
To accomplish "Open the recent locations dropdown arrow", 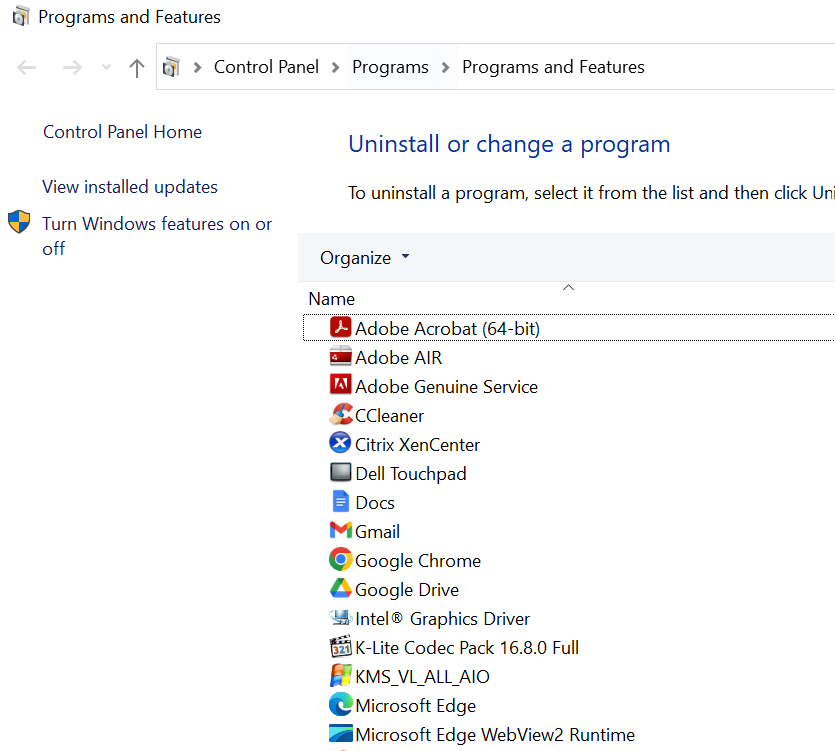I will [x=107, y=68].
